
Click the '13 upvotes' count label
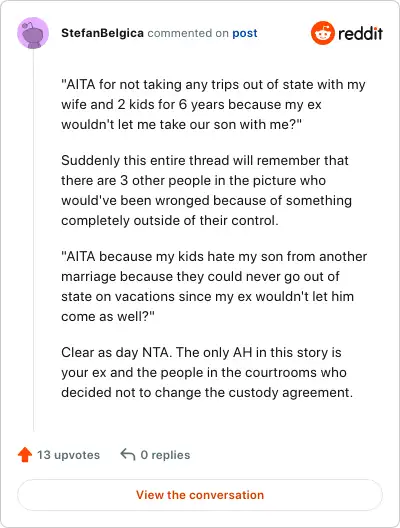[68, 455]
